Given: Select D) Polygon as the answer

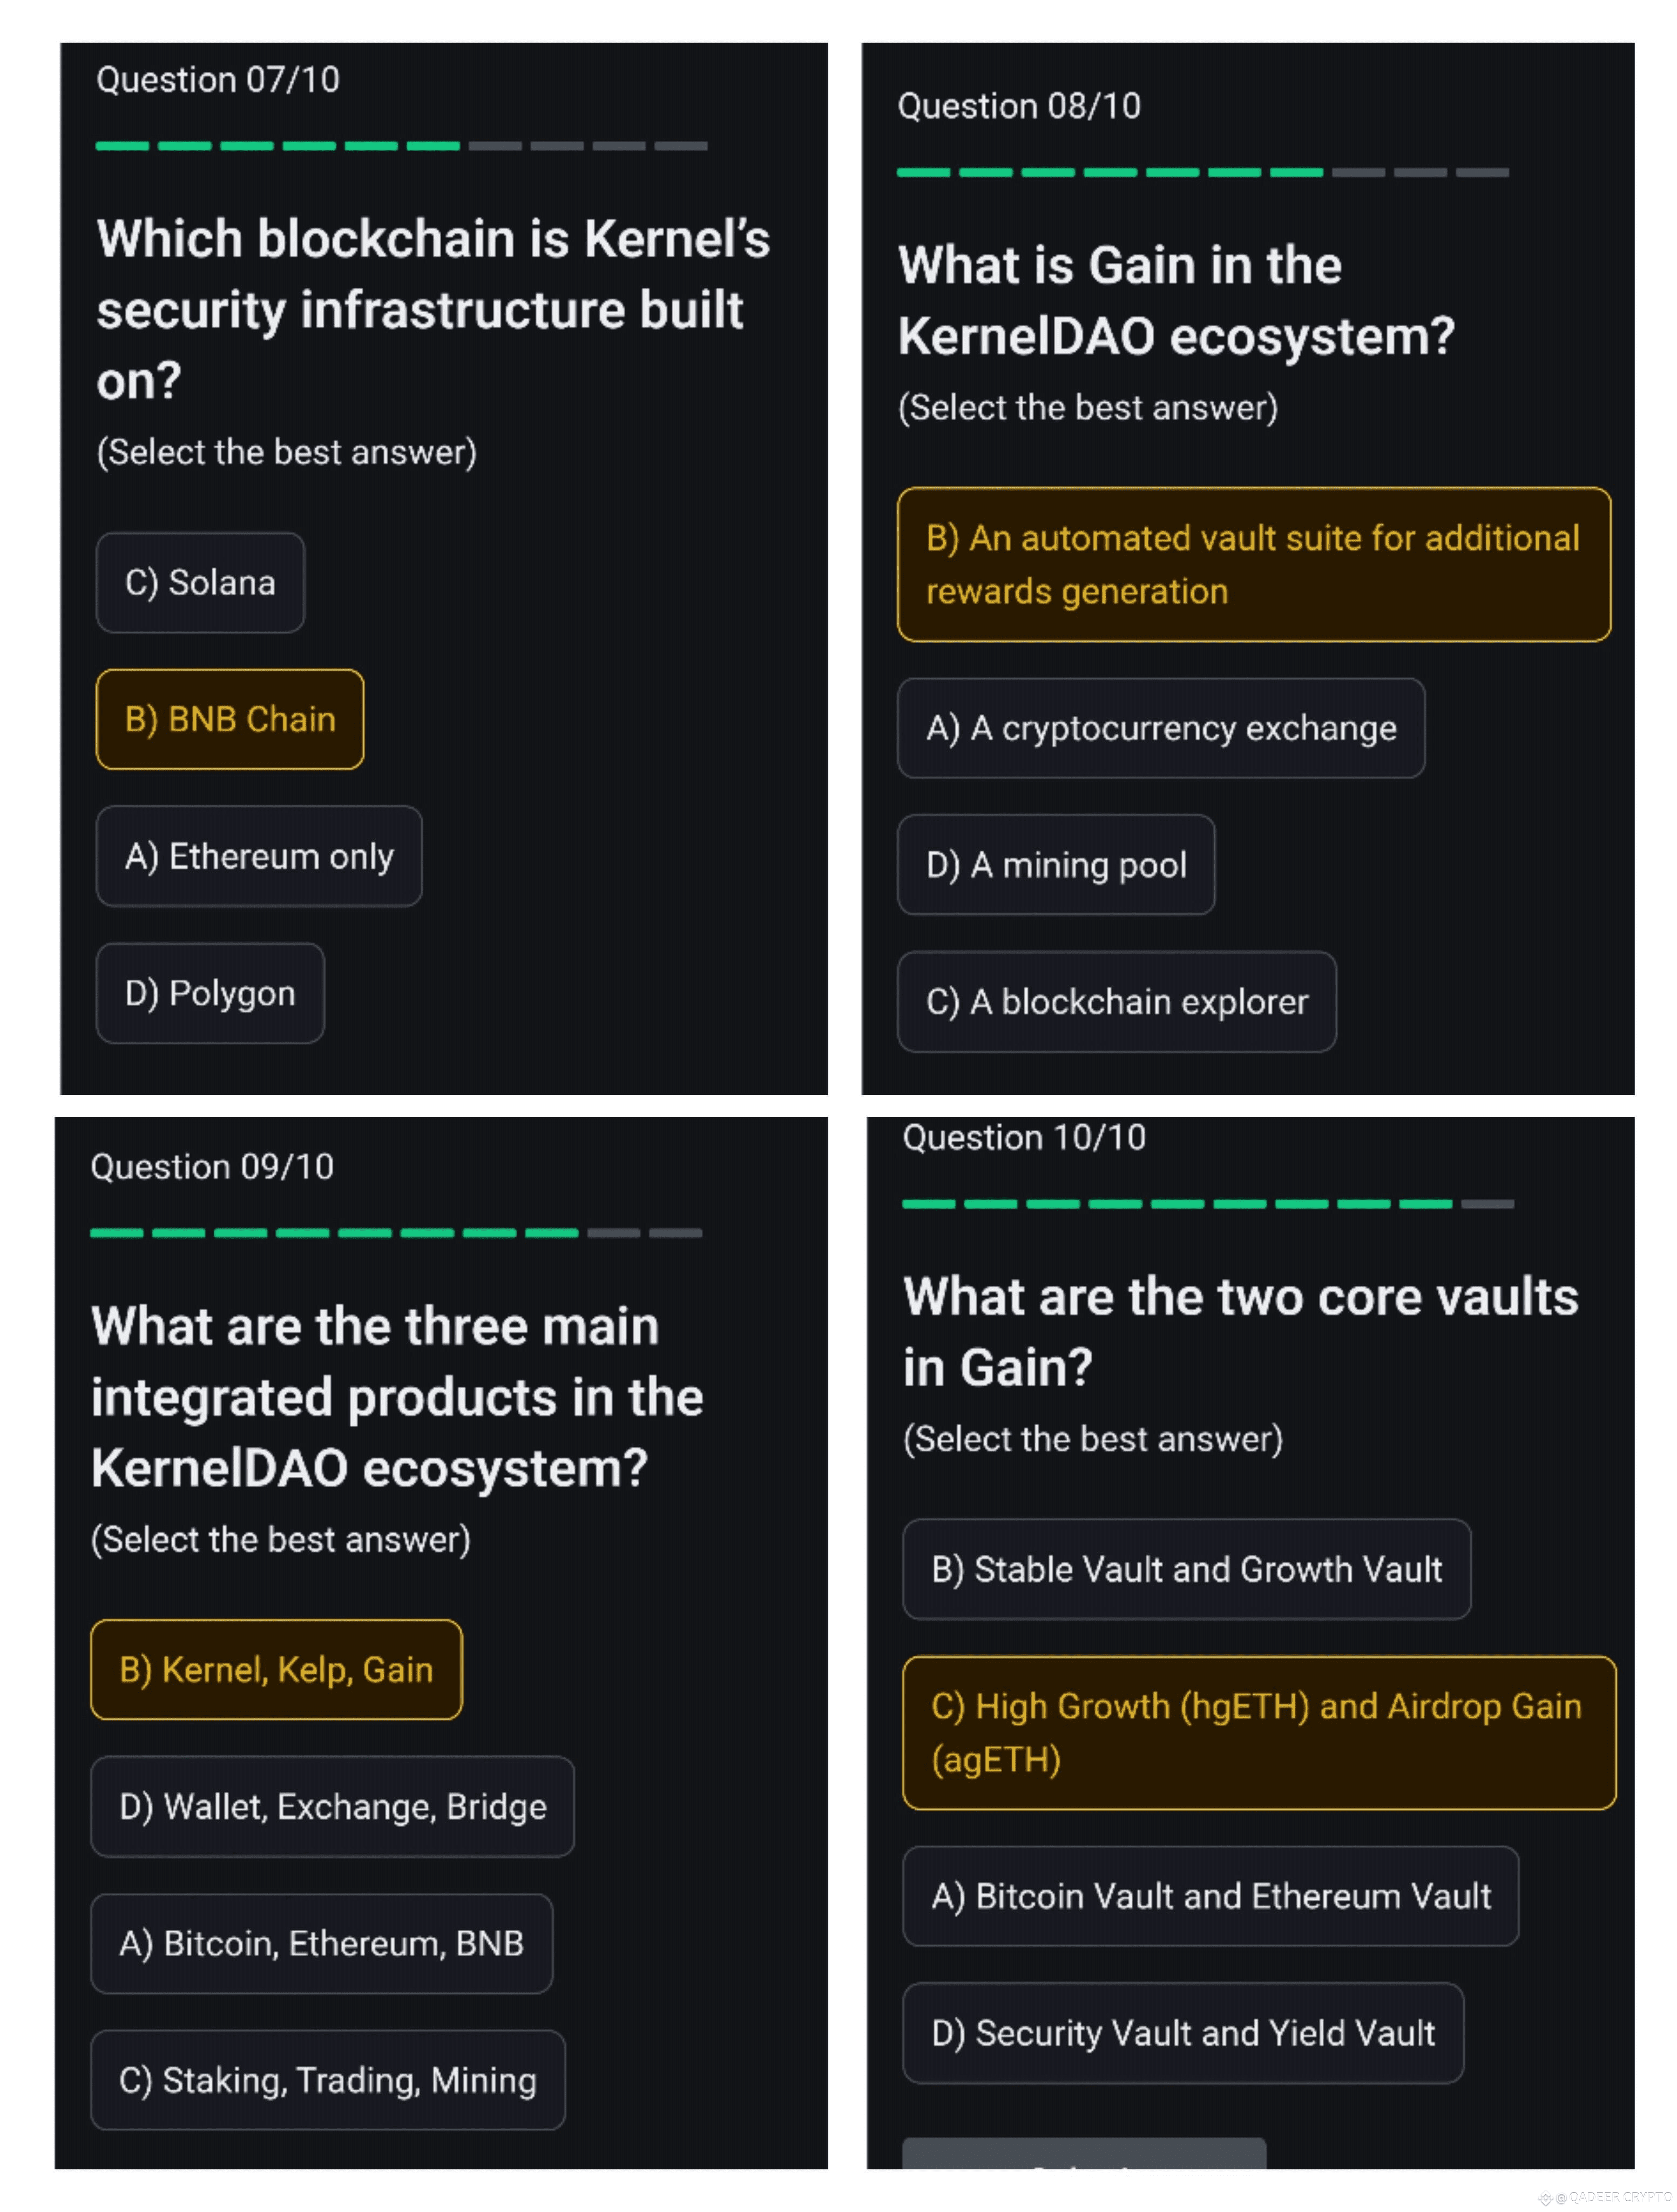Looking at the screenshot, I should [210, 993].
